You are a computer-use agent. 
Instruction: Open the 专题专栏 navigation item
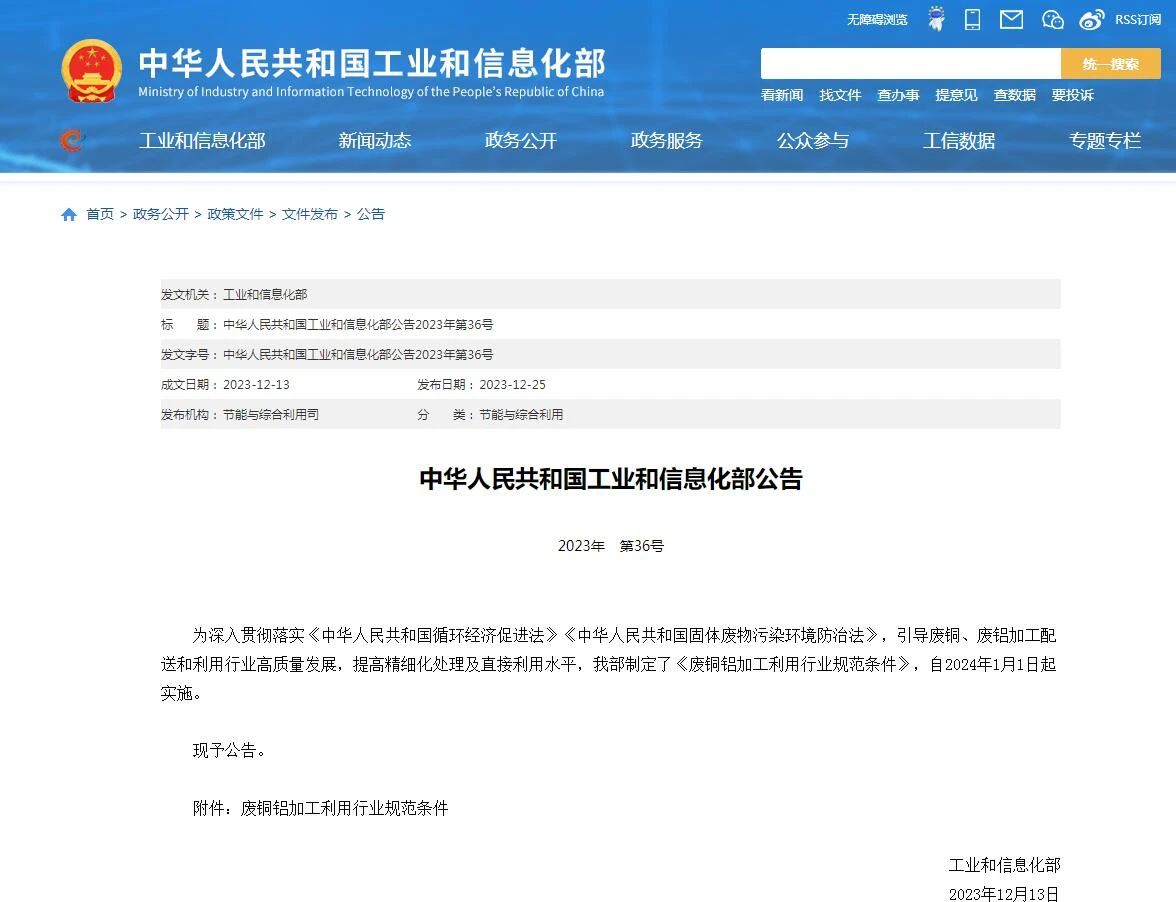[x=1104, y=141]
